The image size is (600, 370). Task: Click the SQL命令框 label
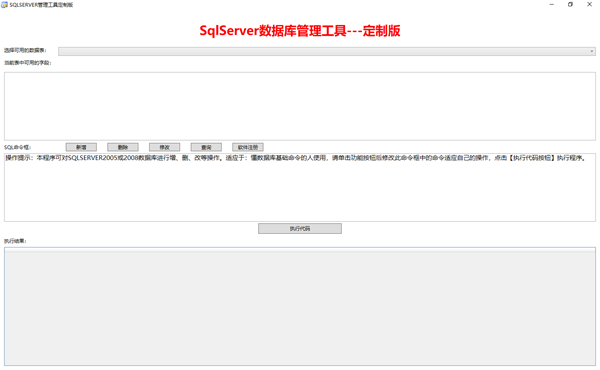pyautogui.click(x=17, y=147)
